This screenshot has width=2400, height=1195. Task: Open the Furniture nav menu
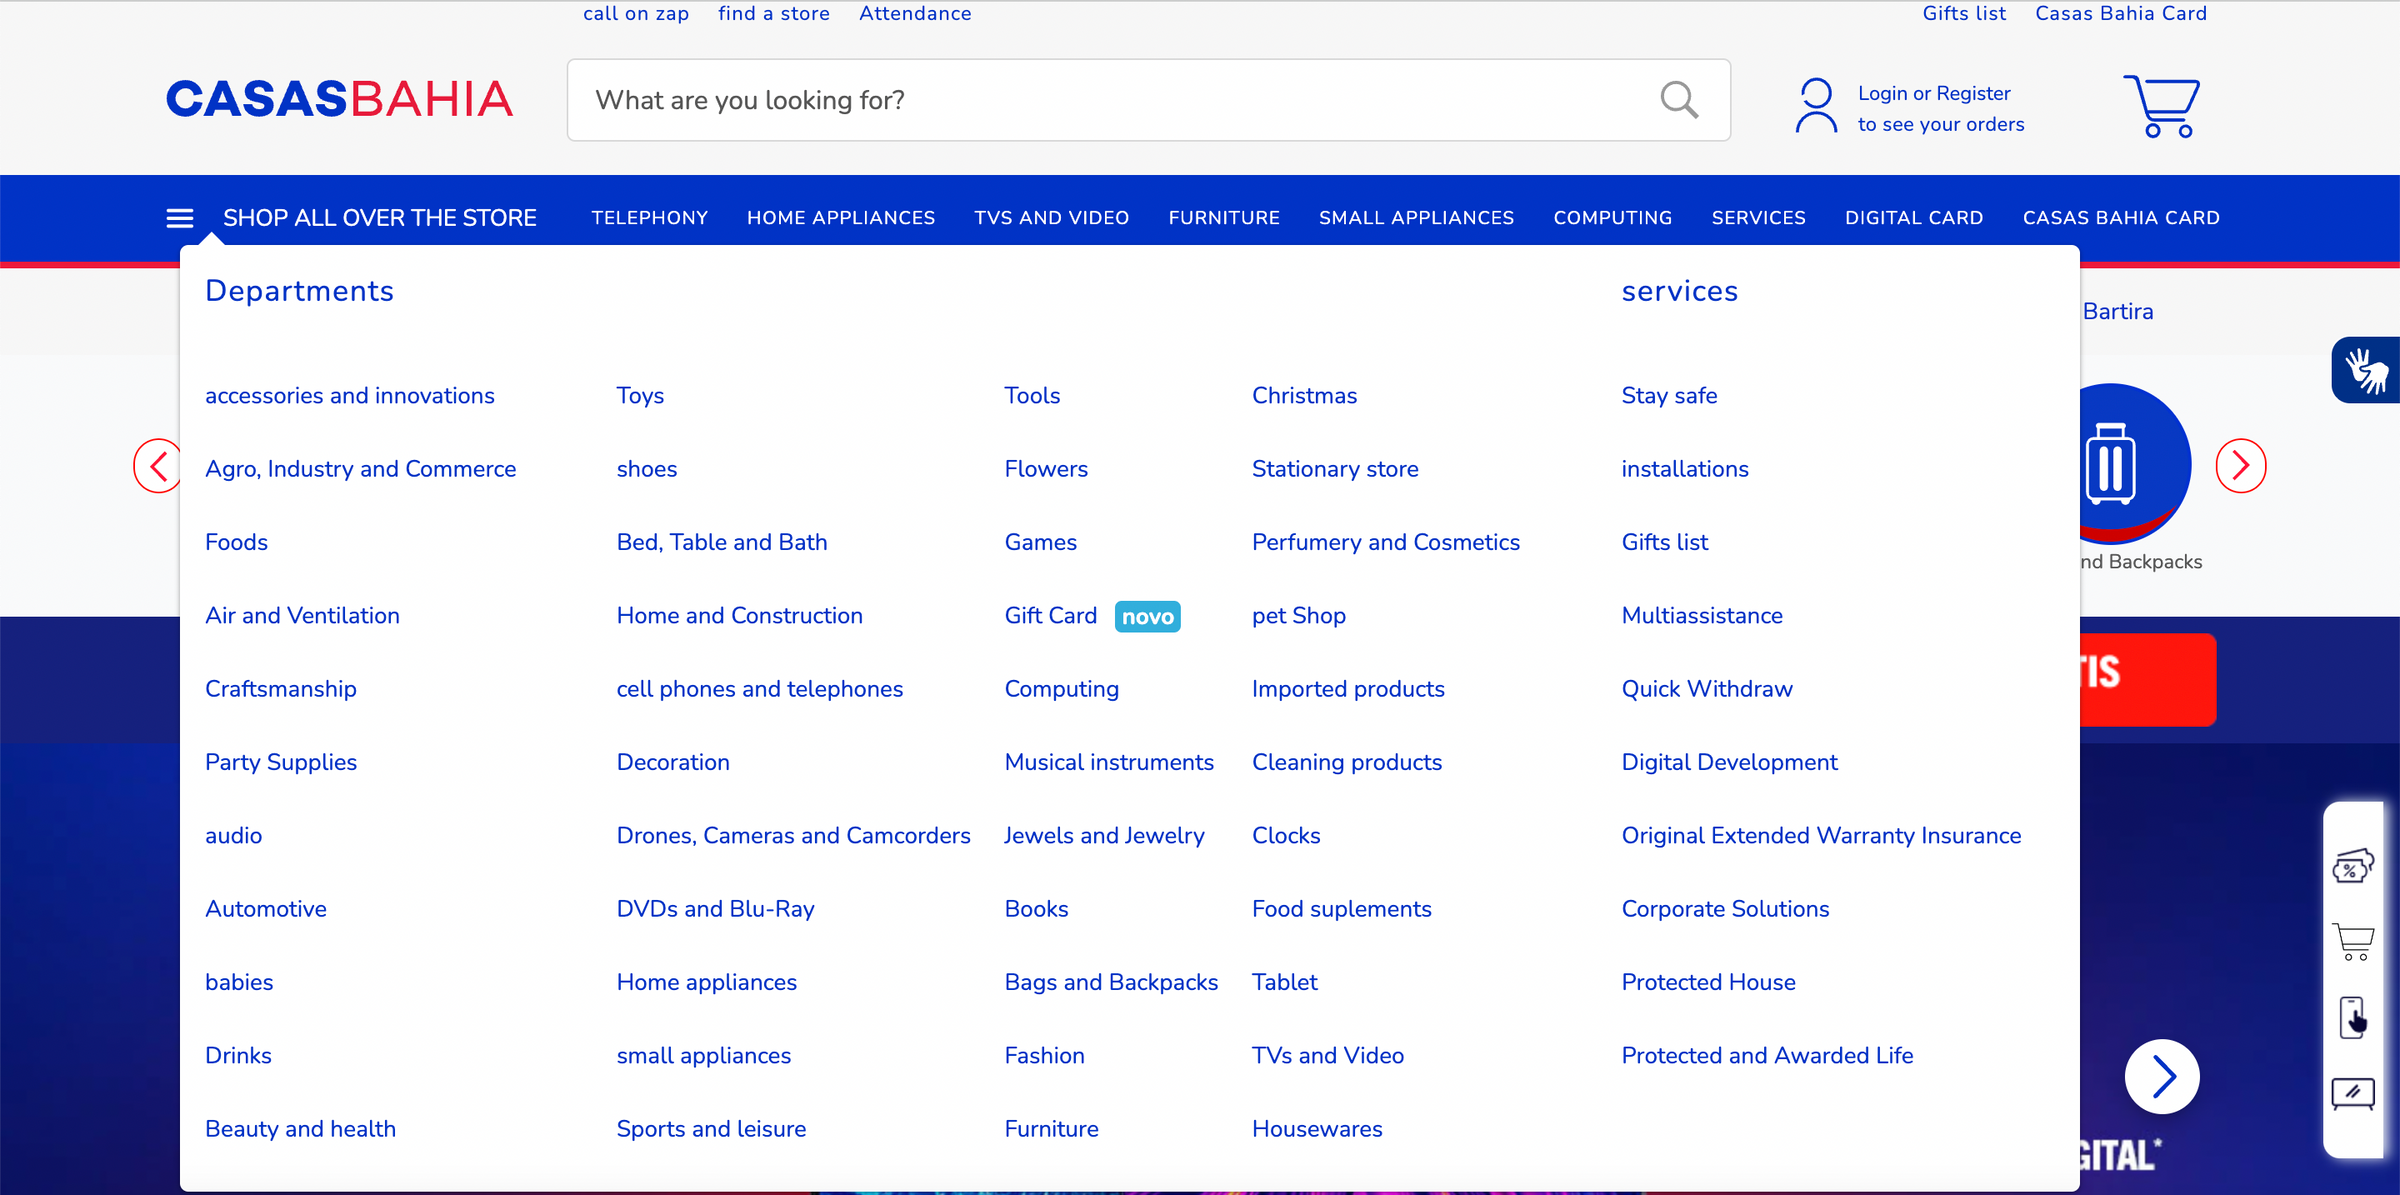point(1224,218)
